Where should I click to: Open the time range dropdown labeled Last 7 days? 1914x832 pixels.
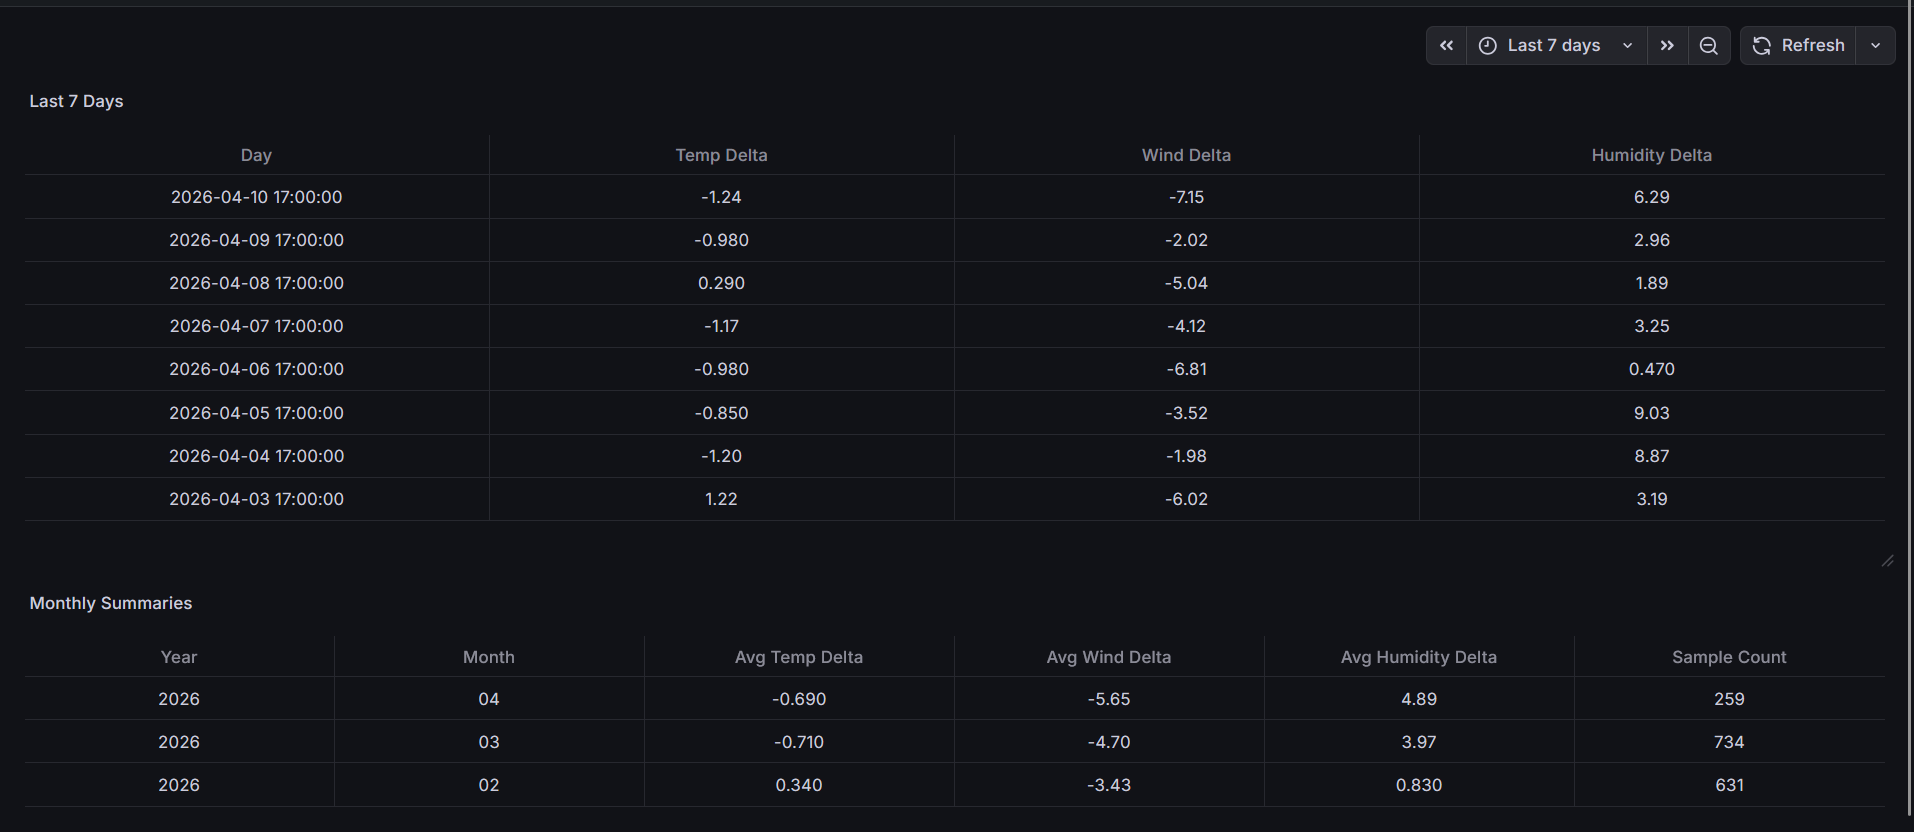1554,45
